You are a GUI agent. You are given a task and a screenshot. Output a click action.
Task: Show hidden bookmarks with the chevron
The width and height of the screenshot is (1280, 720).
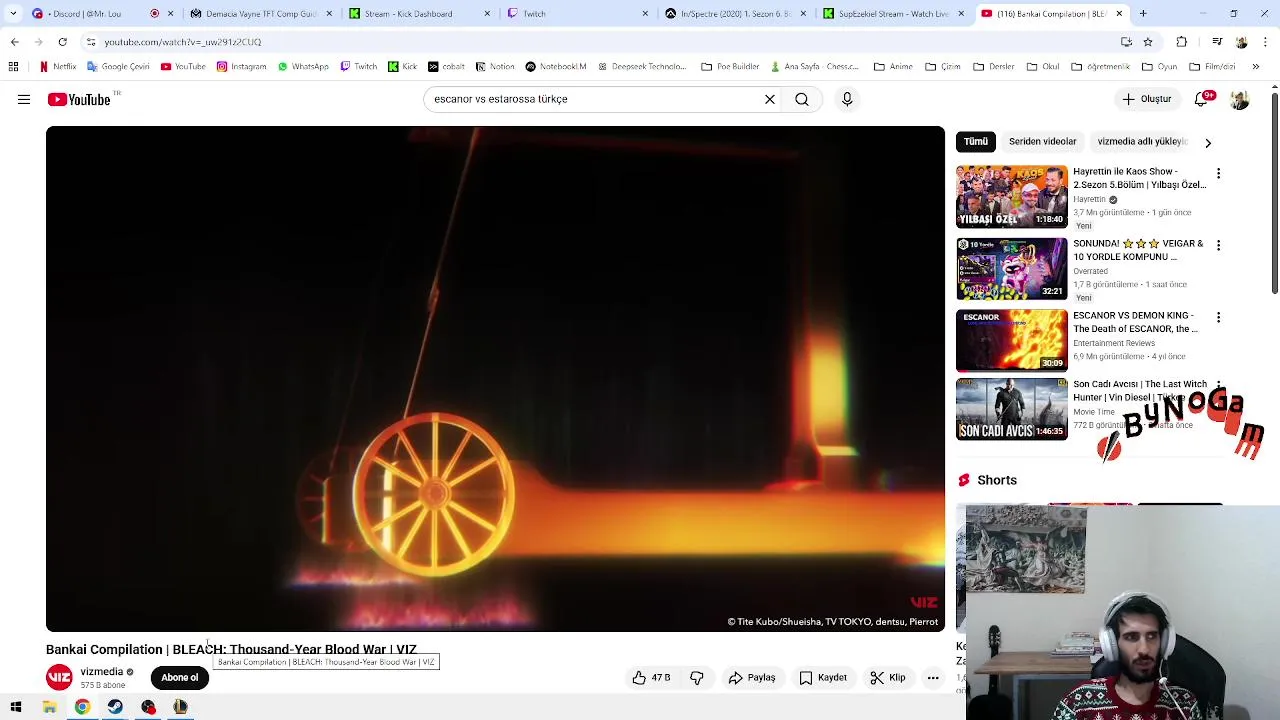1256,67
